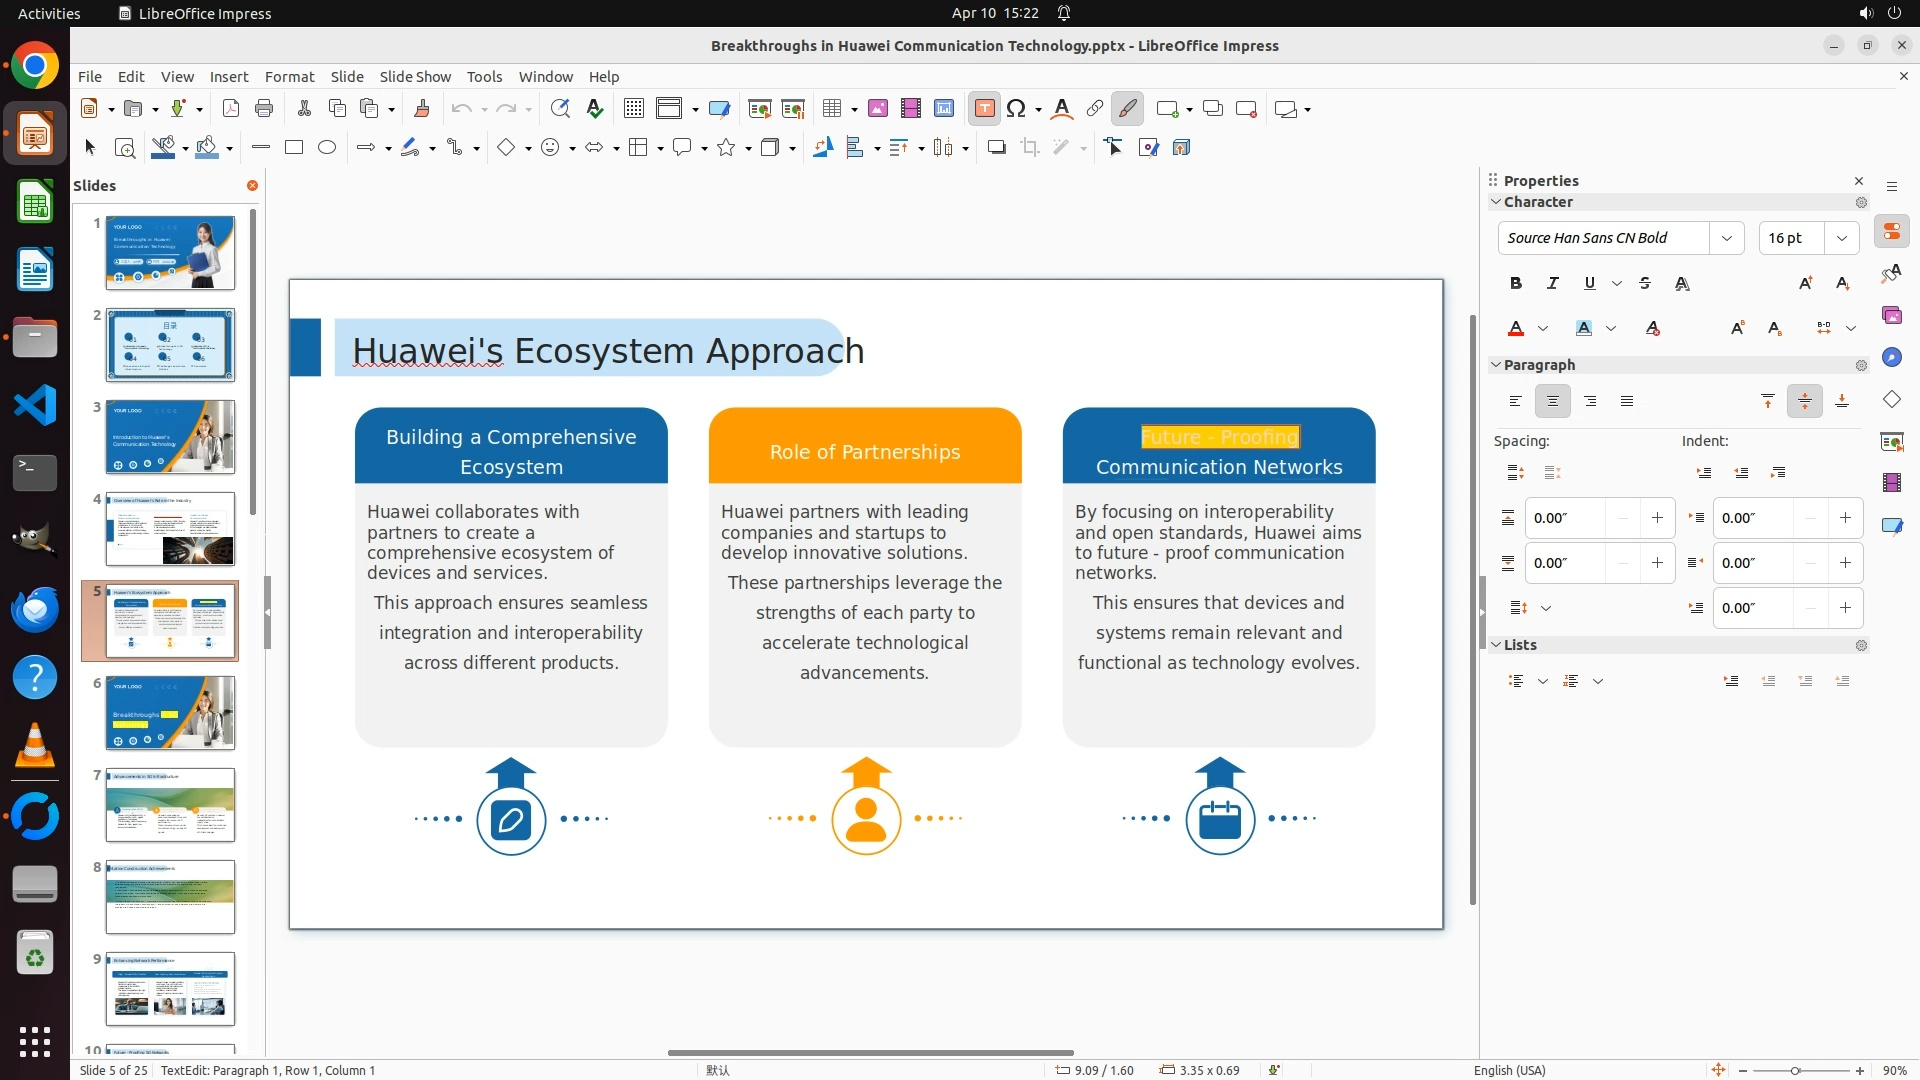Image resolution: width=1920 pixels, height=1080 pixels.
Task: Select slide 7 thumbnail
Action: (x=170, y=805)
